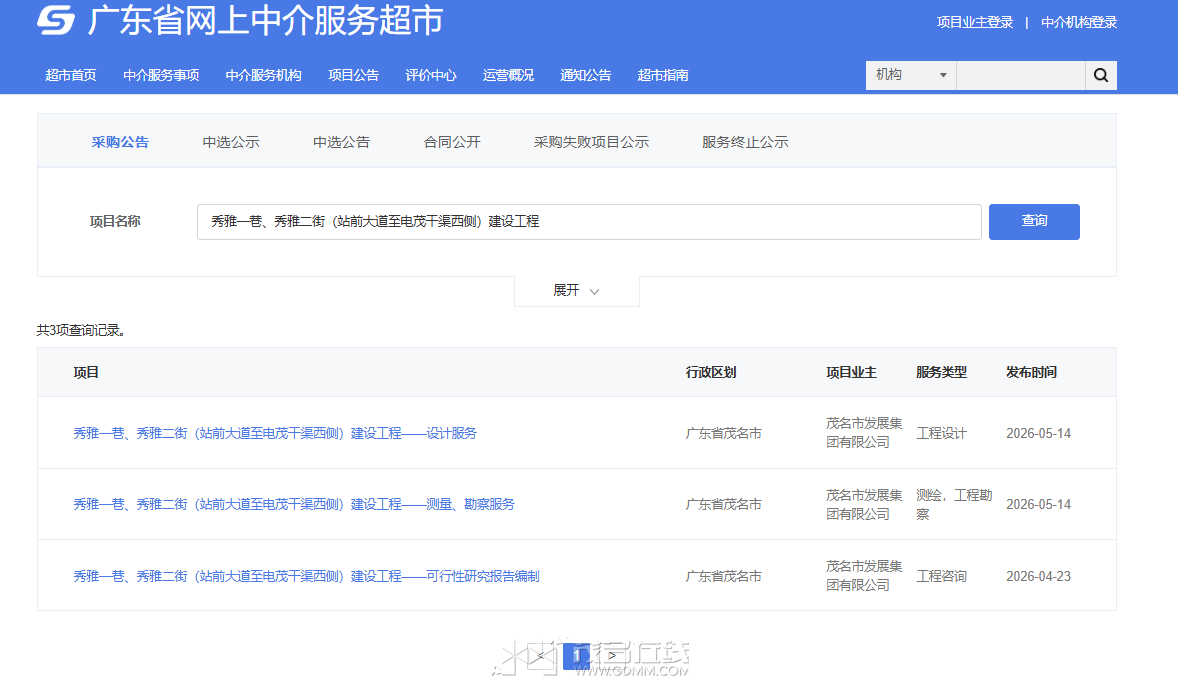Screen dimensions: 1178x681
Task: Click the 行政区划 column header
Action: pos(711,372)
